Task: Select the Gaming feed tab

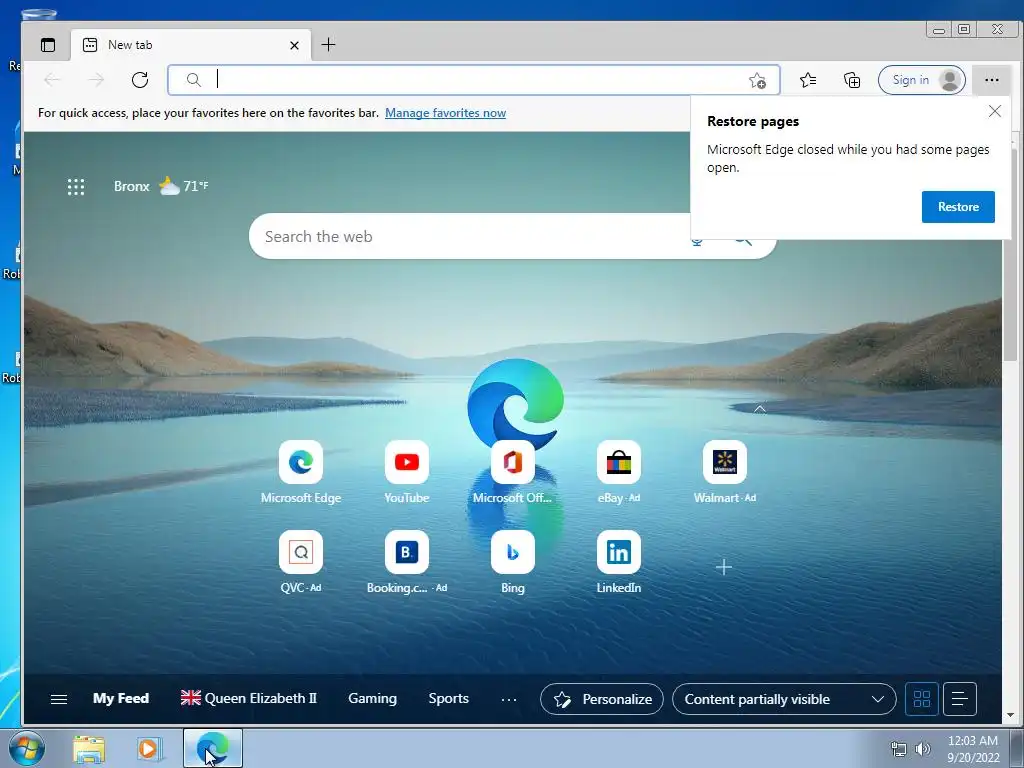Action: [x=372, y=698]
